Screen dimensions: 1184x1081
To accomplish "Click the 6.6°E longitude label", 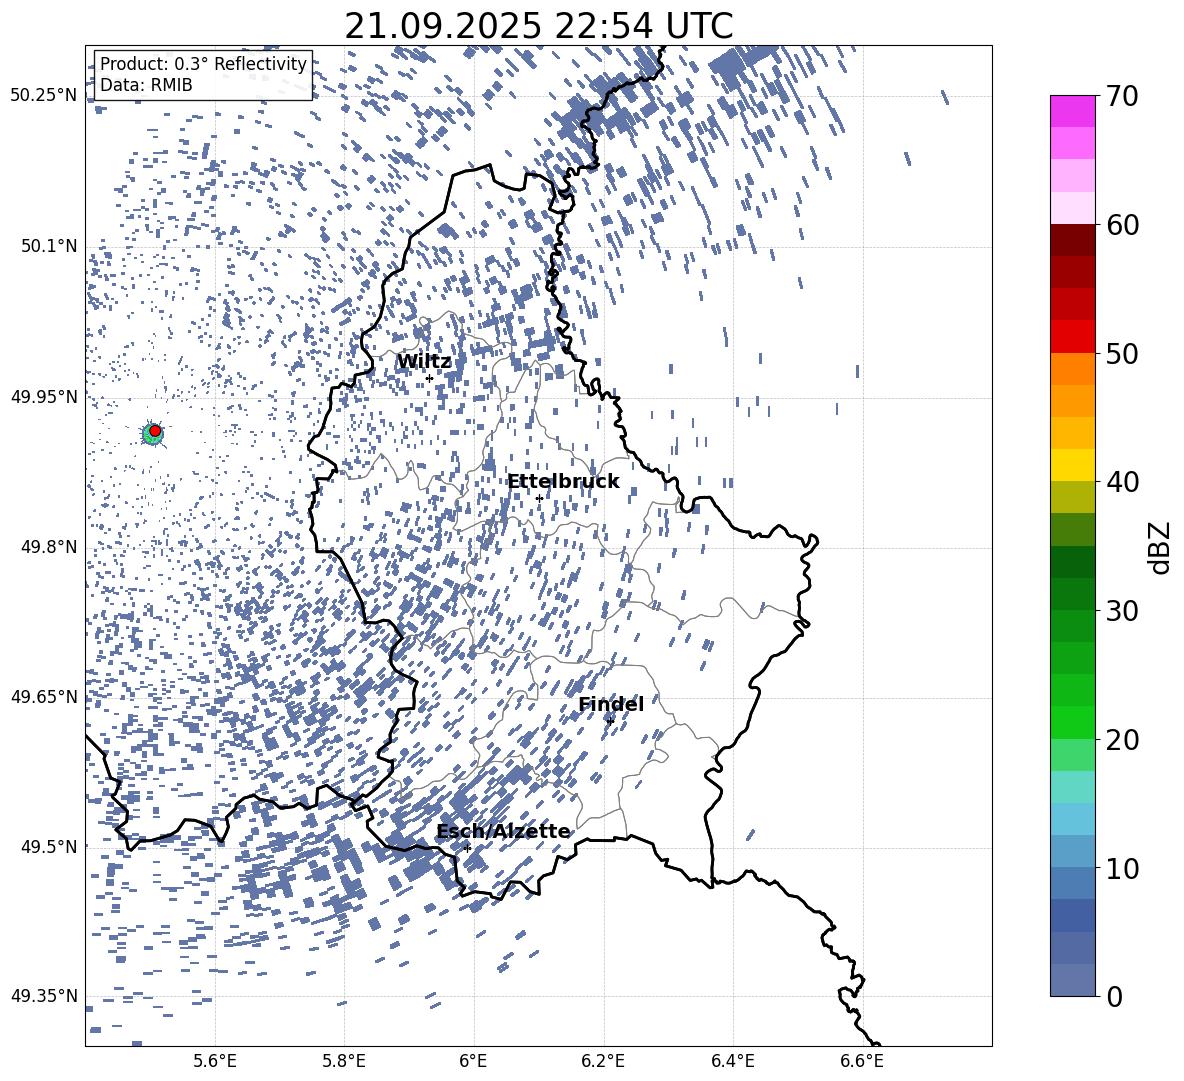I will coord(862,1061).
